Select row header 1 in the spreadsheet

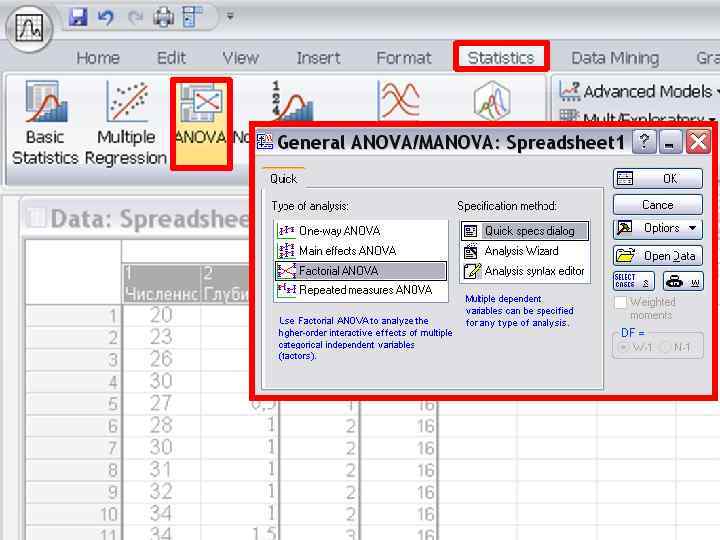tap(73, 315)
